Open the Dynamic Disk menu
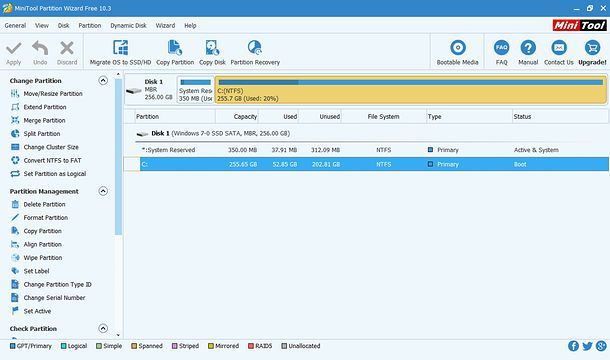 click(128, 26)
